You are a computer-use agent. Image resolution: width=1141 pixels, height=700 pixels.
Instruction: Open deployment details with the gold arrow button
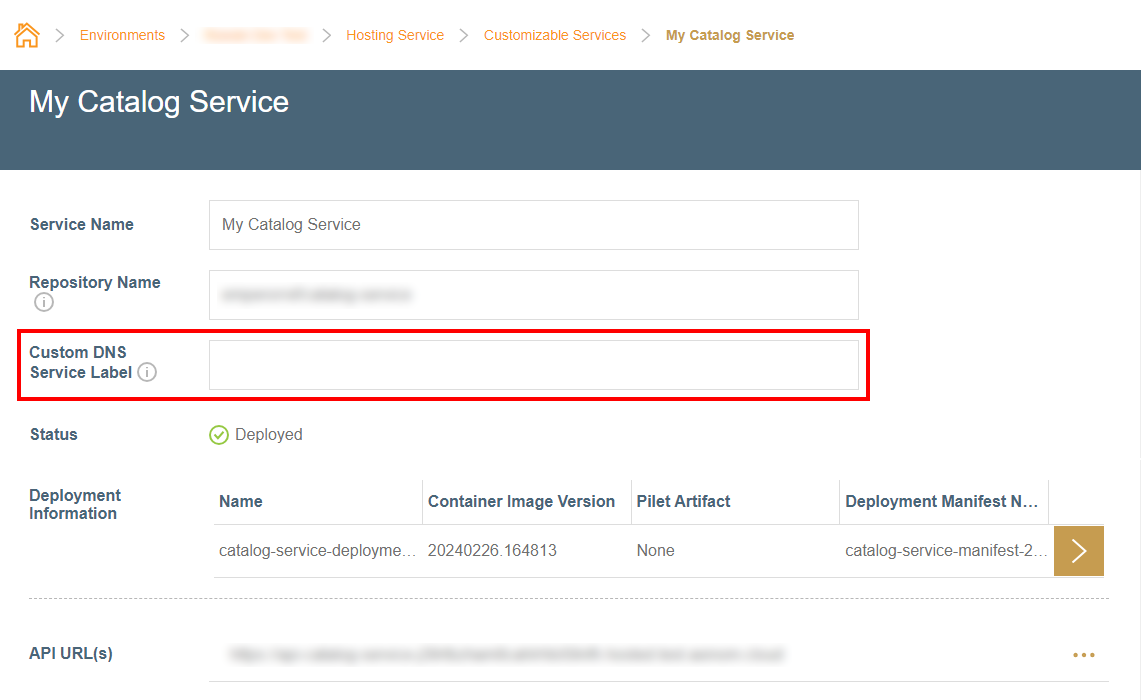[1078, 551]
